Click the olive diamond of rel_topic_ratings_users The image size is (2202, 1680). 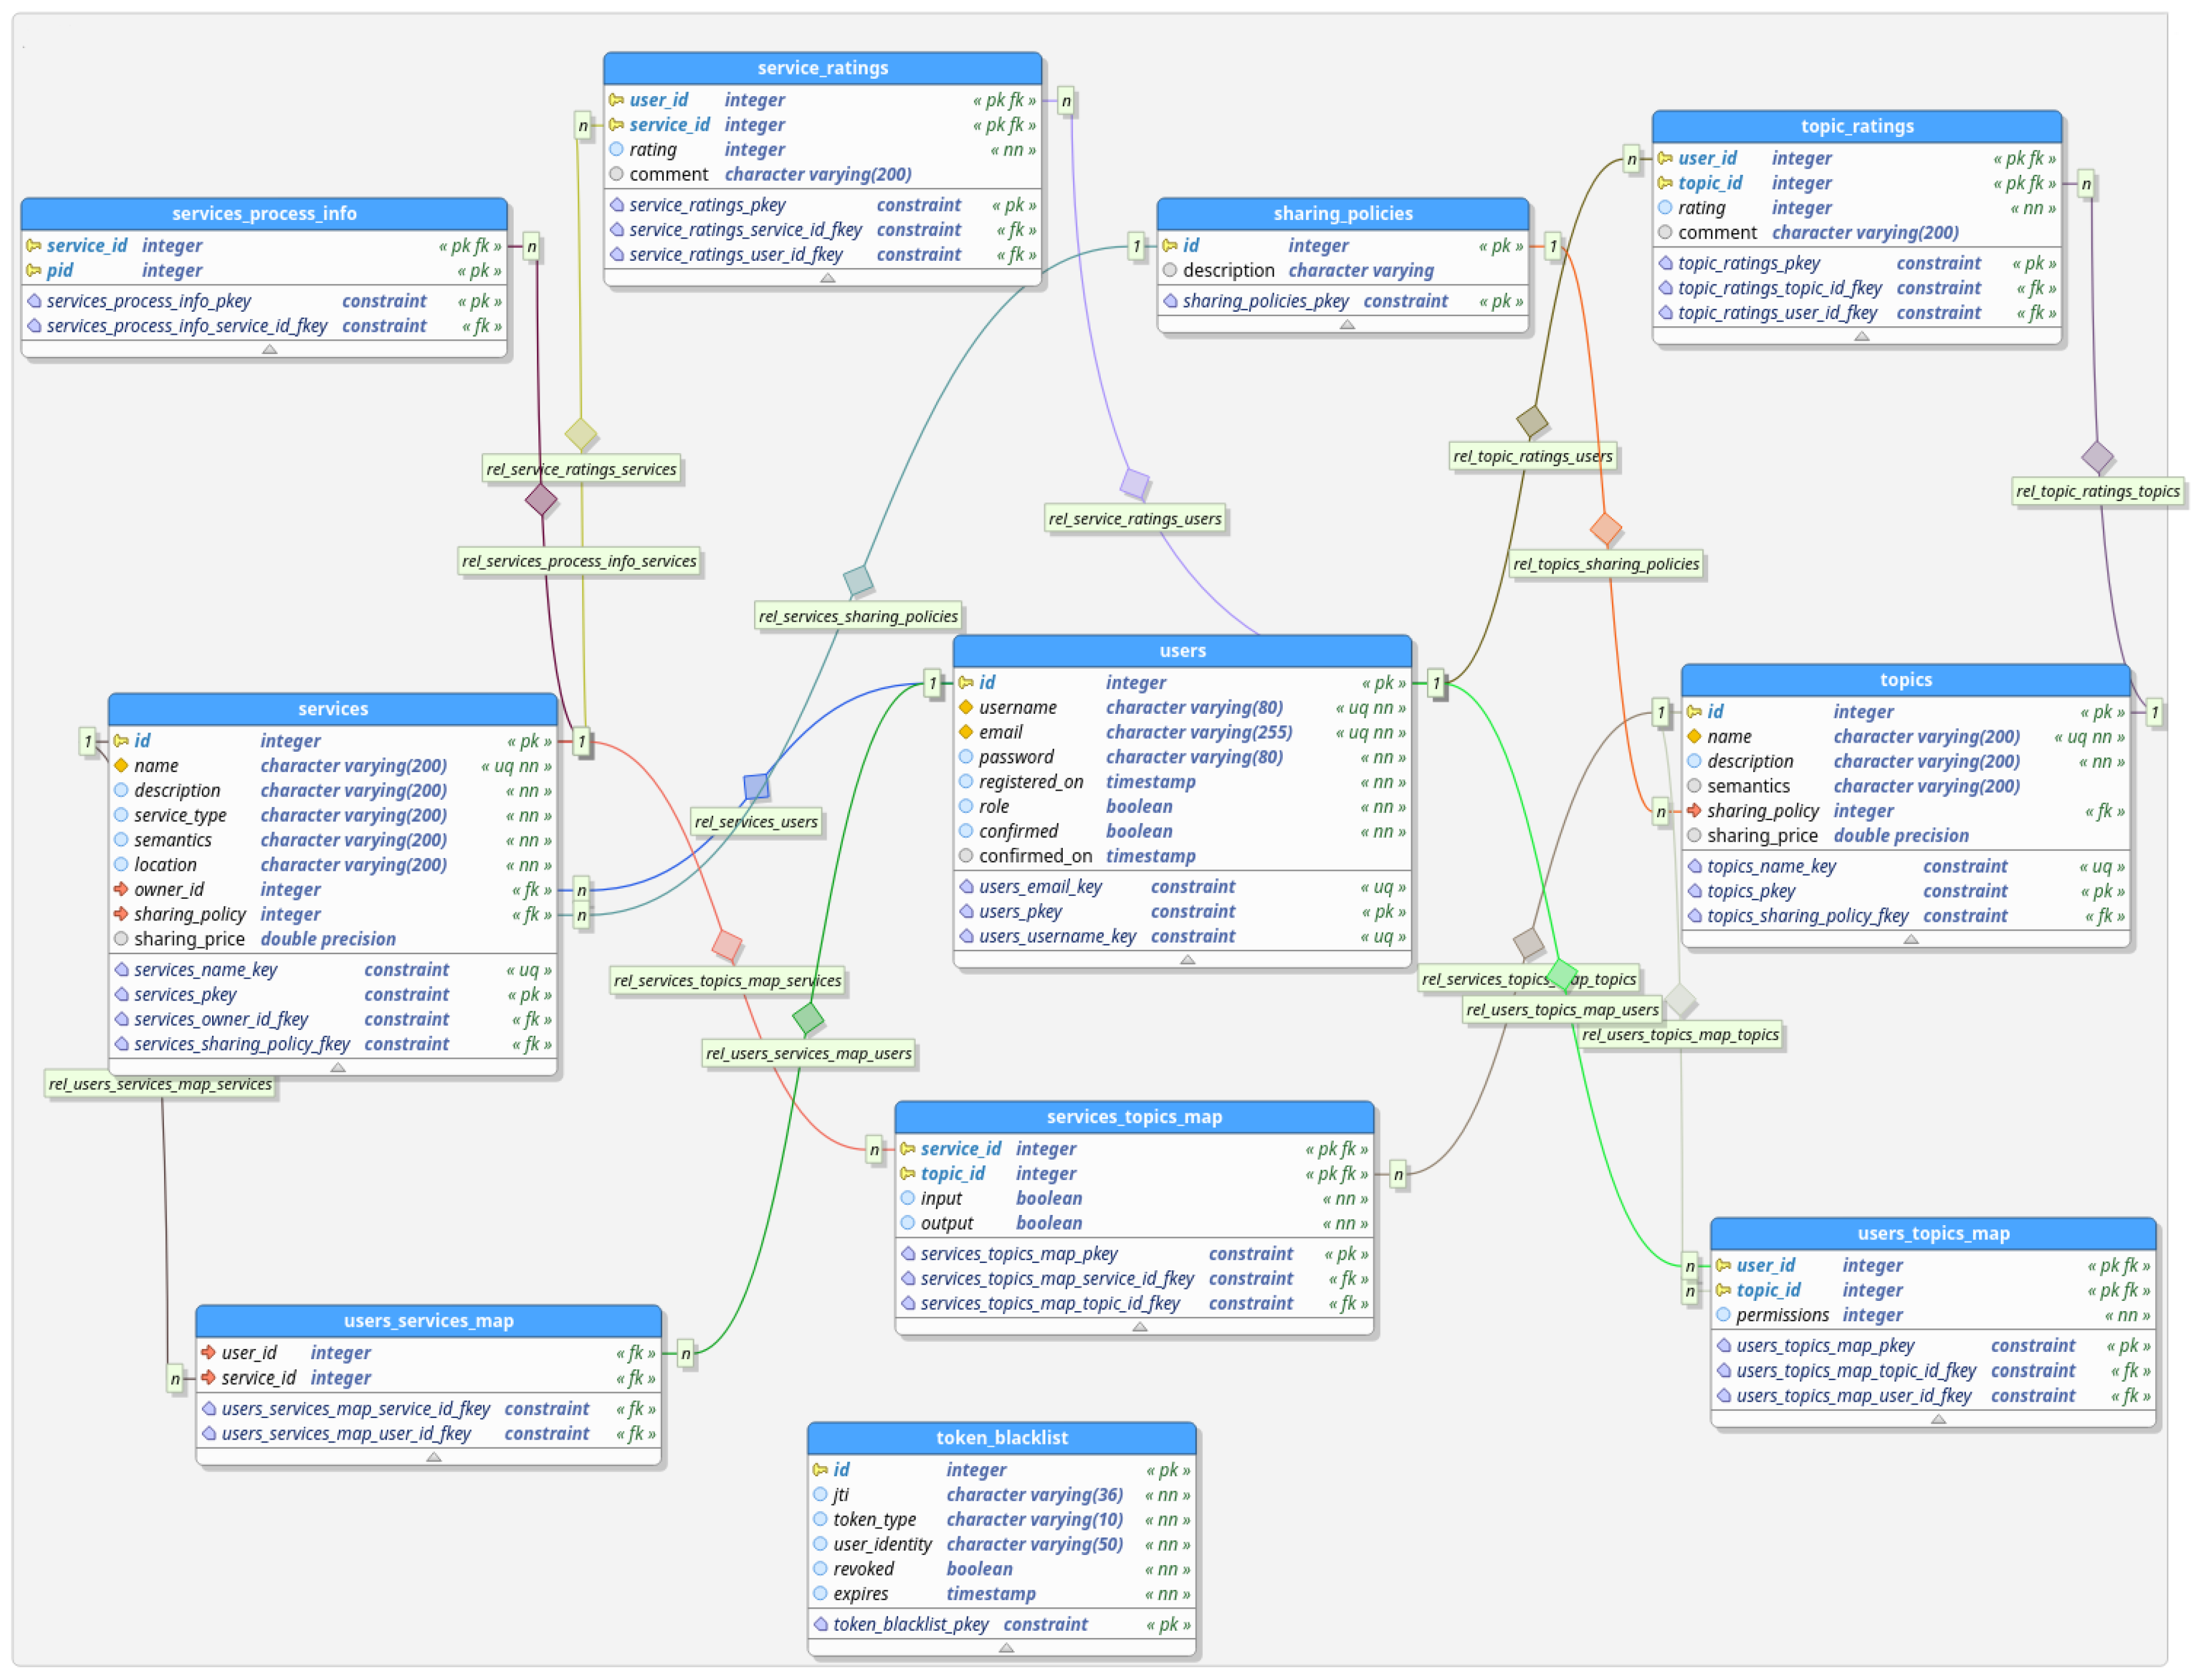pos(1532,421)
